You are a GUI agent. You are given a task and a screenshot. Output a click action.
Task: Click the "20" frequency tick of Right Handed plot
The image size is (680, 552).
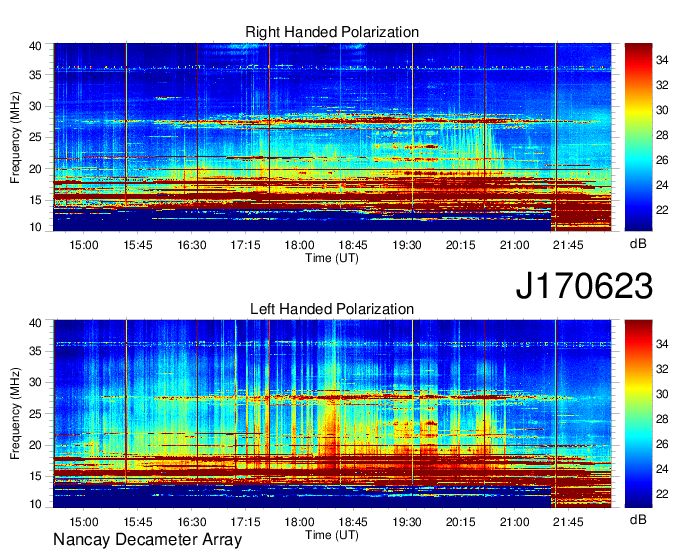click(x=36, y=169)
